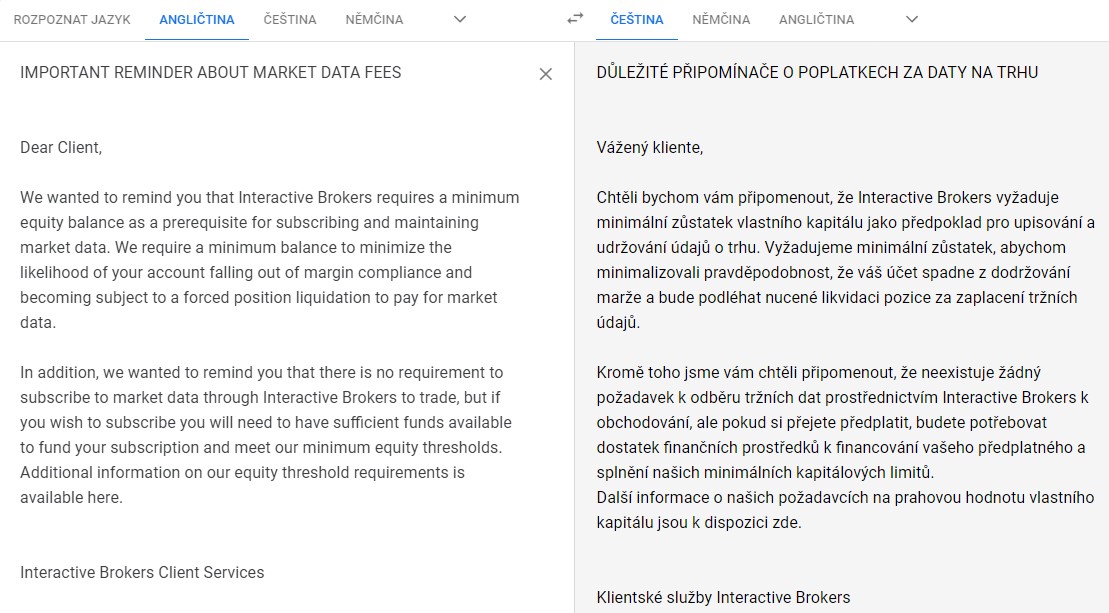Swap the source and target languages
Viewport: 1109px width, 613px height.
(573, 18)
